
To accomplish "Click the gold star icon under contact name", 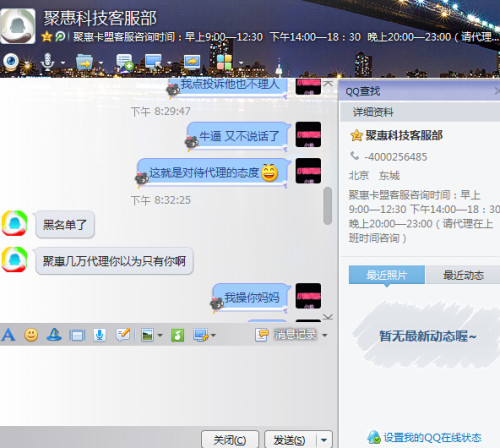I will point(47,36).
